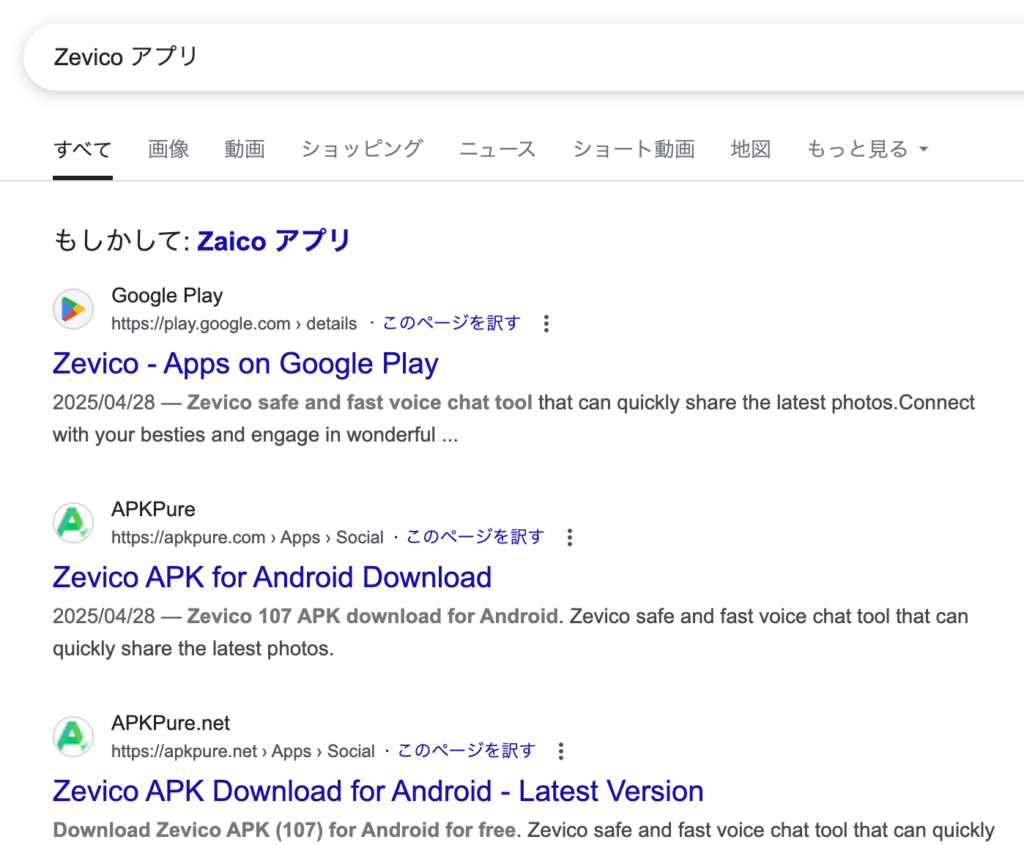Click the APKPure.net favicon icon
The image size is (1024, 845).
[x=73, y=737]
